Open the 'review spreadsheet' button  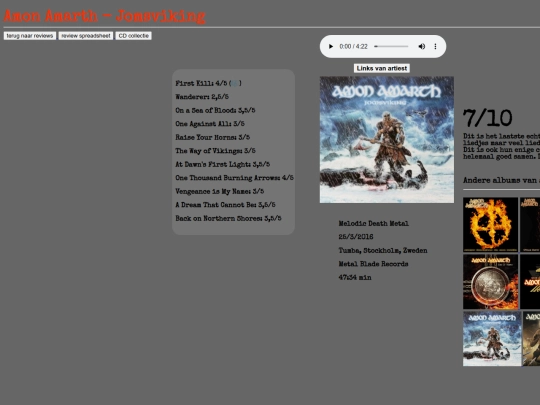[86, 36]
